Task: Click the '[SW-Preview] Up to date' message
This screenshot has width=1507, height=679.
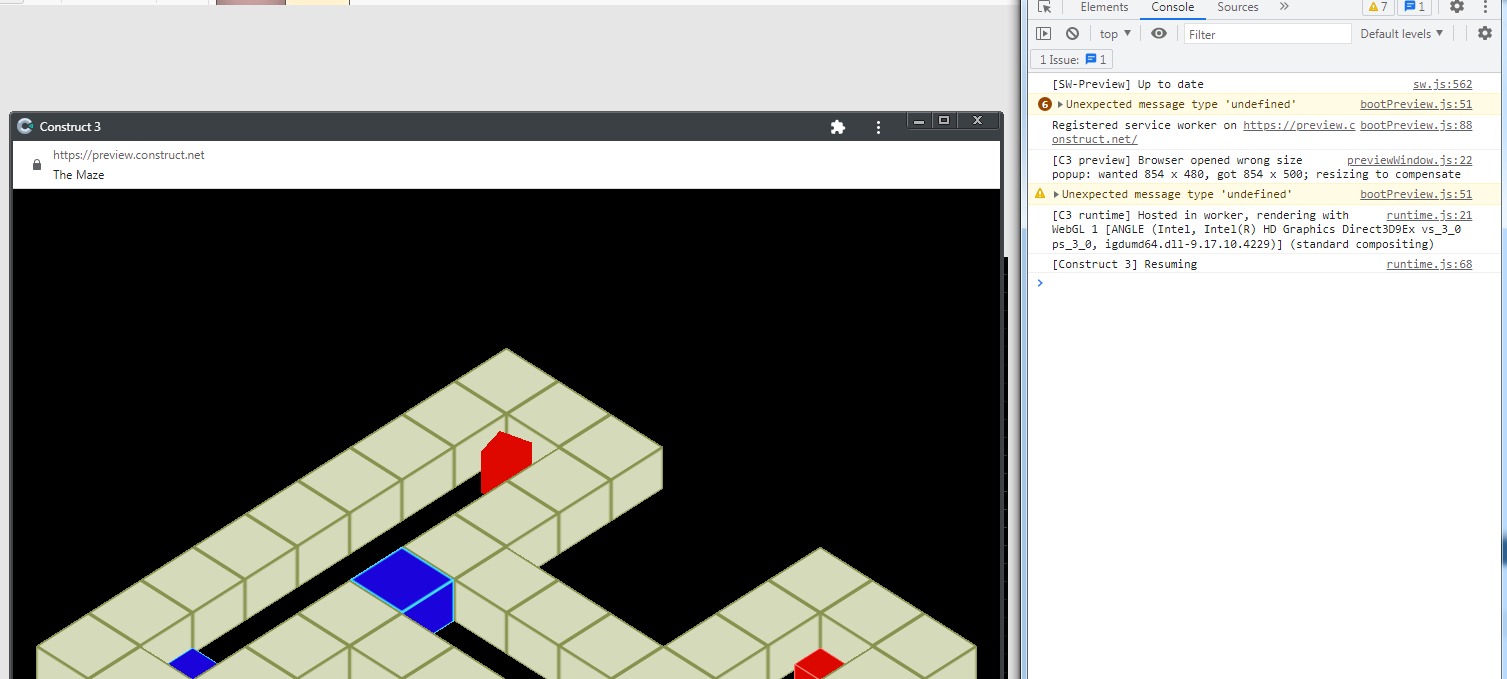Action: tap(1128, 84)
